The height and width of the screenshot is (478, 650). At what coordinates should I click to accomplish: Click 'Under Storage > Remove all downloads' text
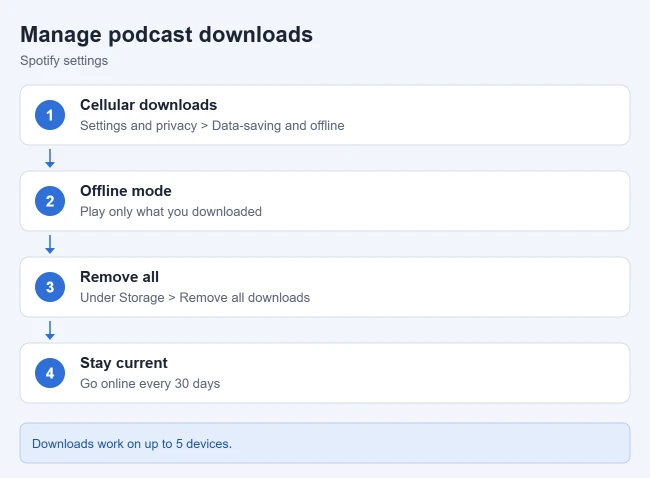point(195,297)
